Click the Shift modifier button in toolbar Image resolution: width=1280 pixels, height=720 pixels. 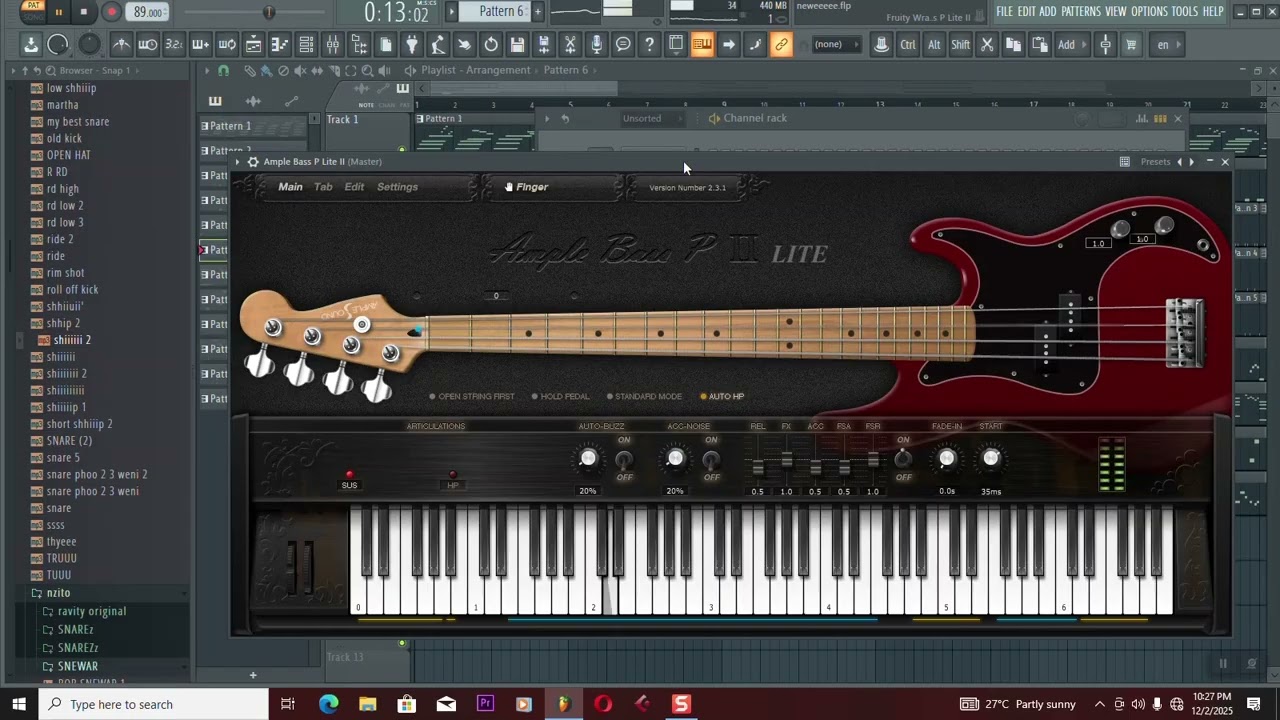point(961,44)
